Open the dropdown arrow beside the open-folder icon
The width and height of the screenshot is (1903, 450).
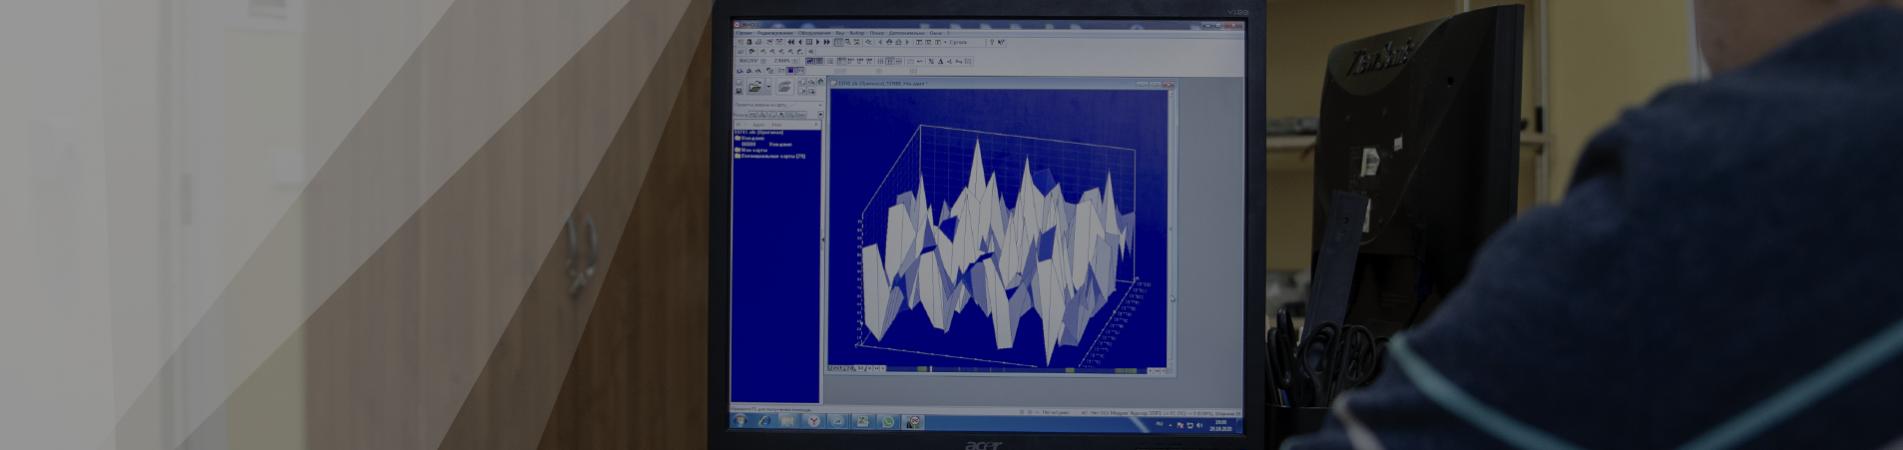pos(769,87)
